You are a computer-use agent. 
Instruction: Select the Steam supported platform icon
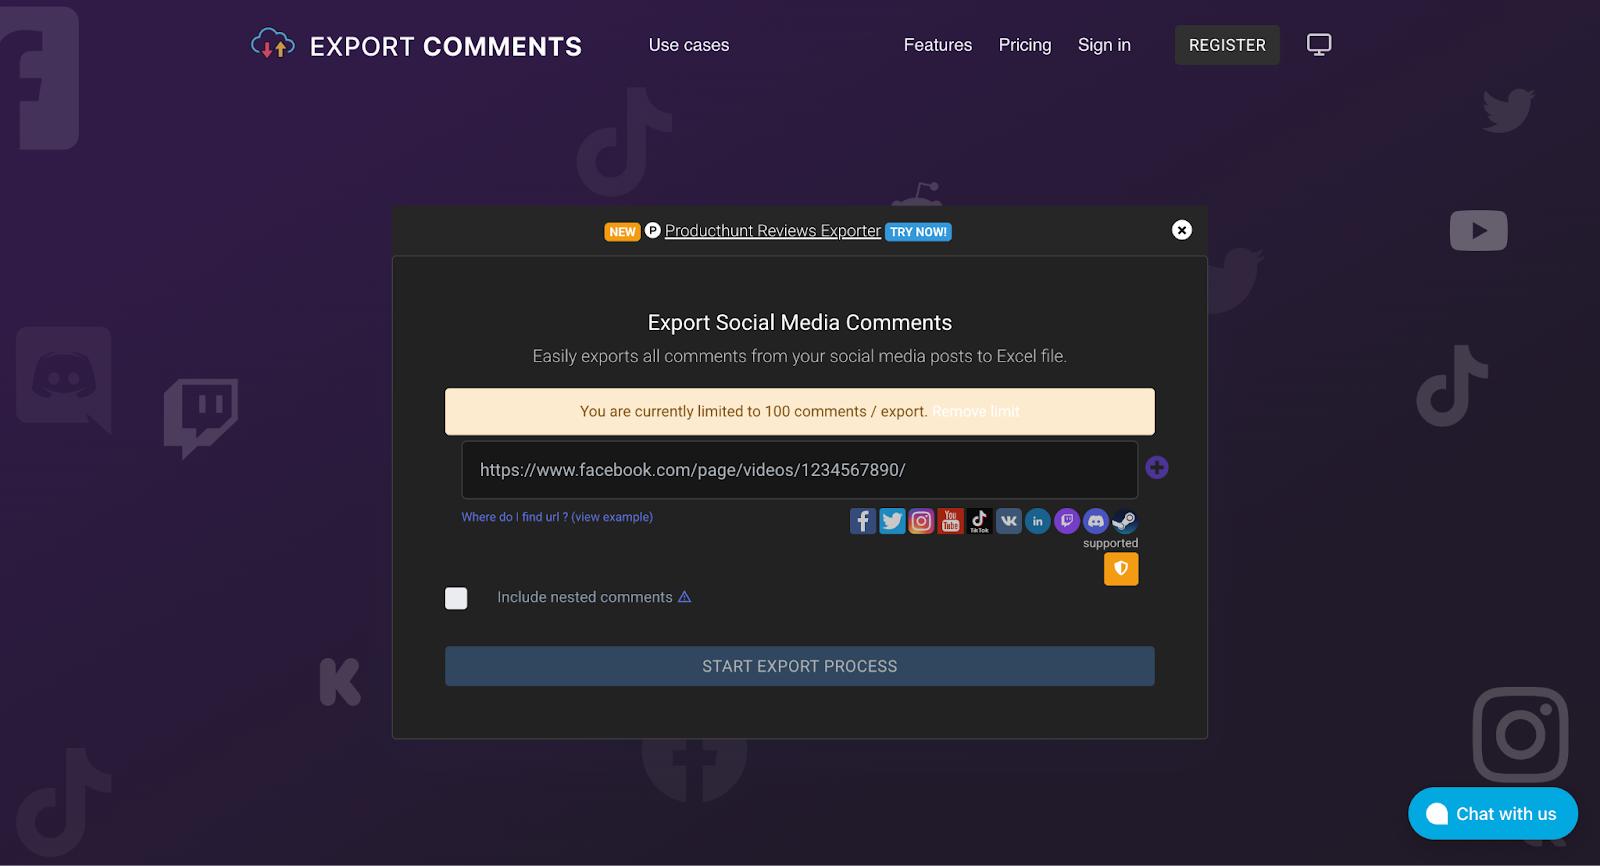[x=1124, y=521]
